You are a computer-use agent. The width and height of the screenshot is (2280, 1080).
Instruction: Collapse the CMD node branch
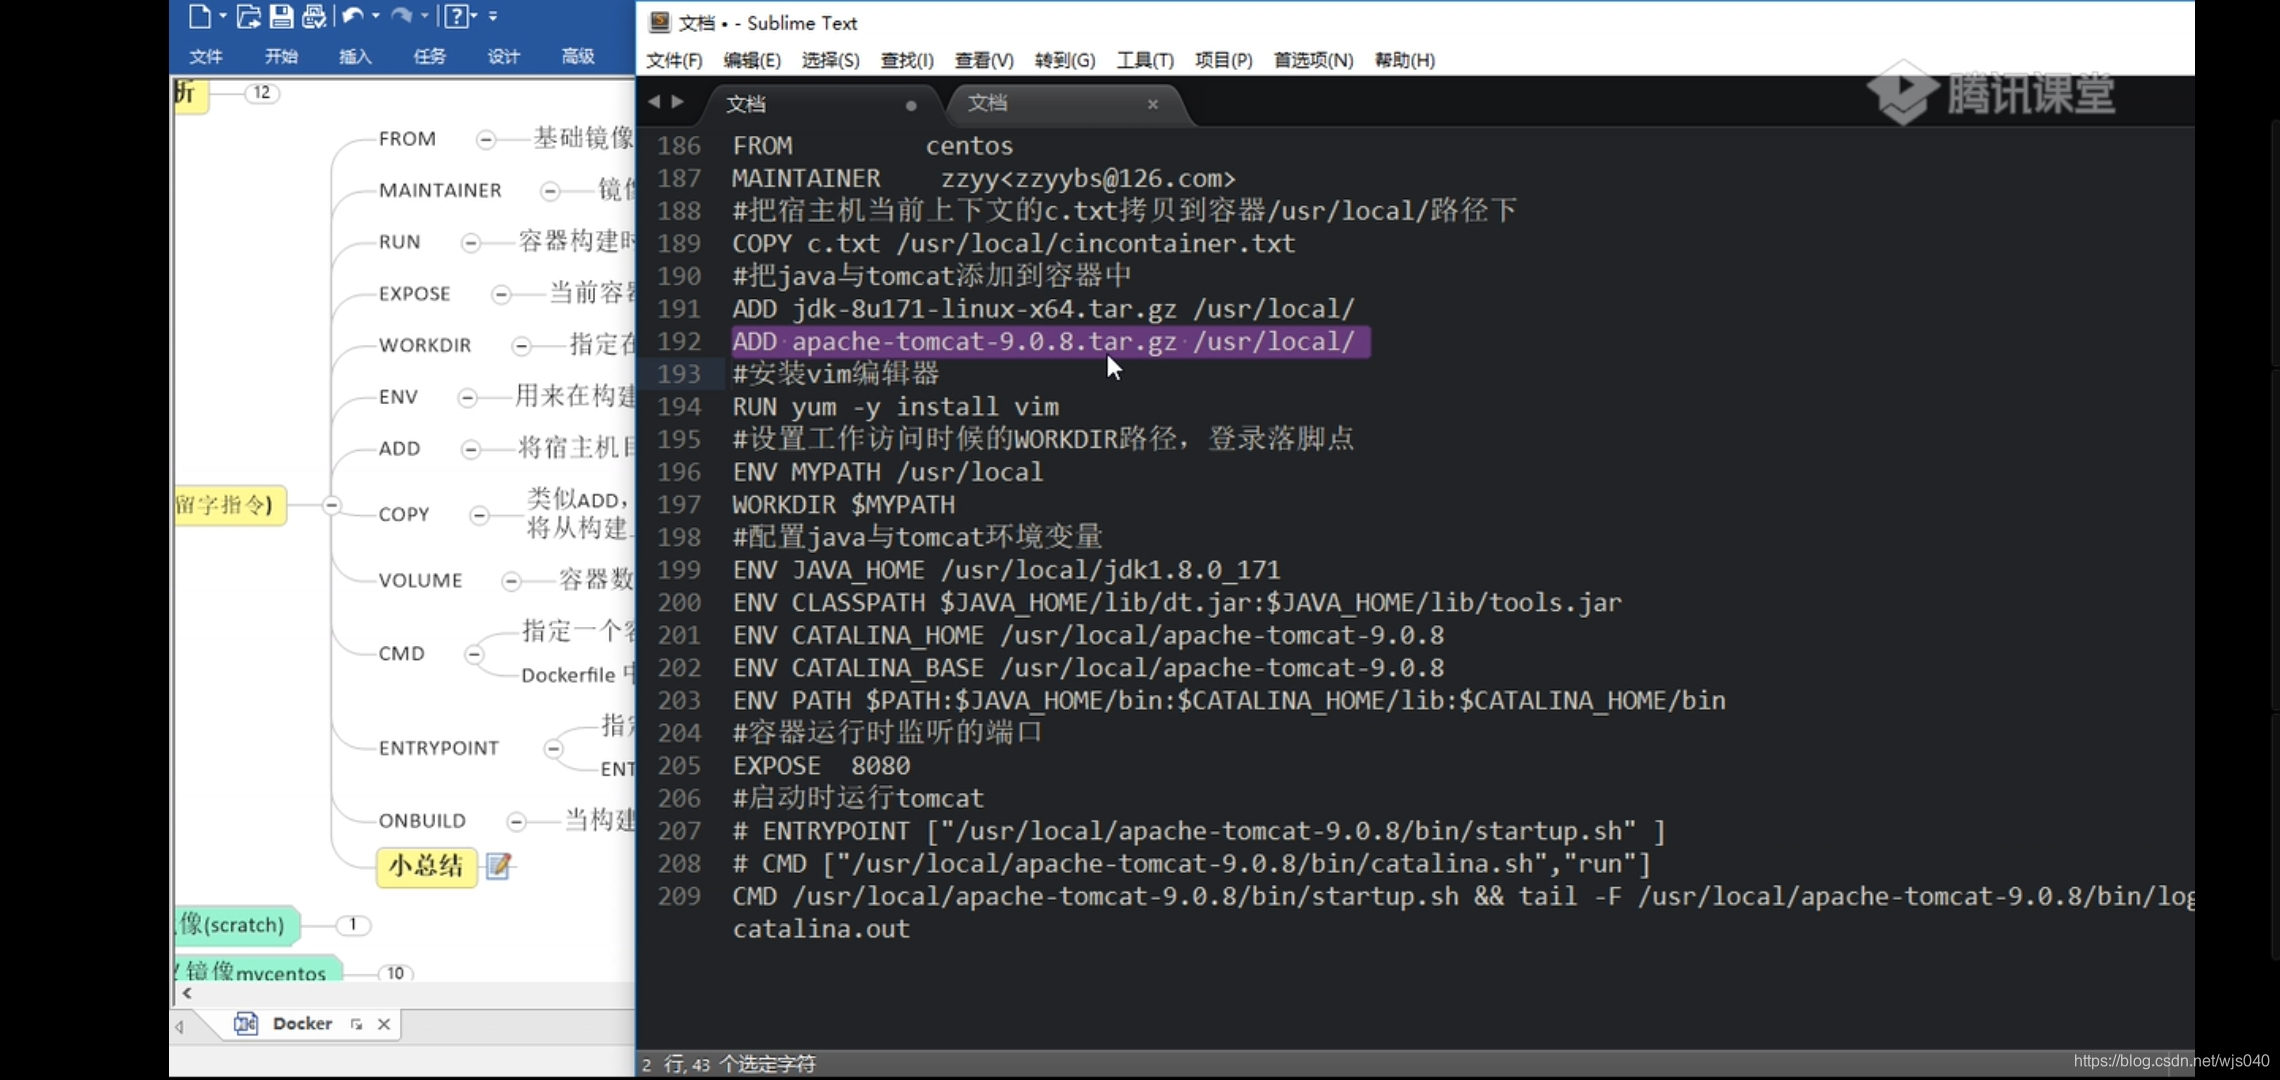tap(474, 654)
